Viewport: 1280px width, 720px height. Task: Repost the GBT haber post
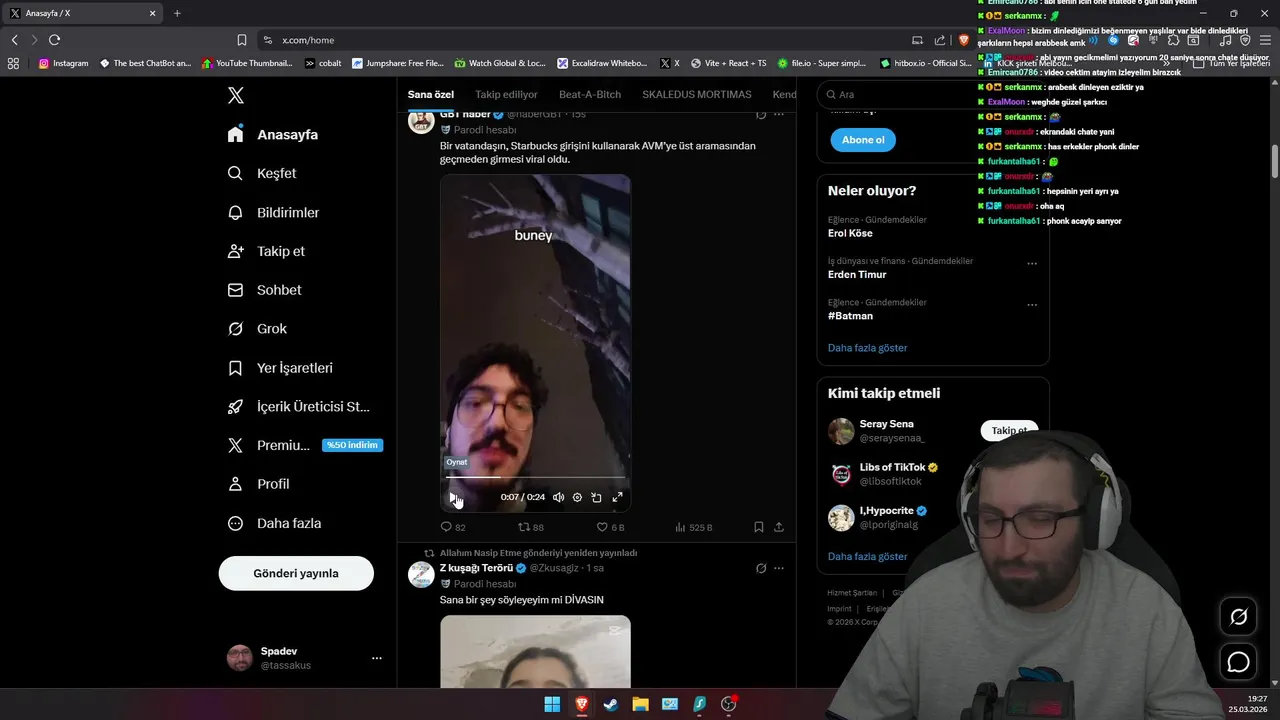tap(531, 527)
